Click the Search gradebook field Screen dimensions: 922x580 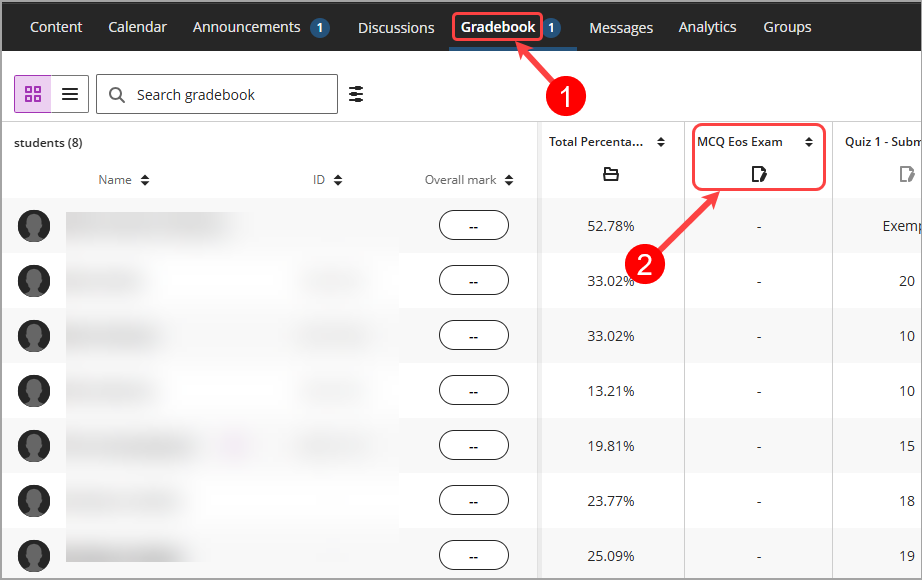pos(217,94)
